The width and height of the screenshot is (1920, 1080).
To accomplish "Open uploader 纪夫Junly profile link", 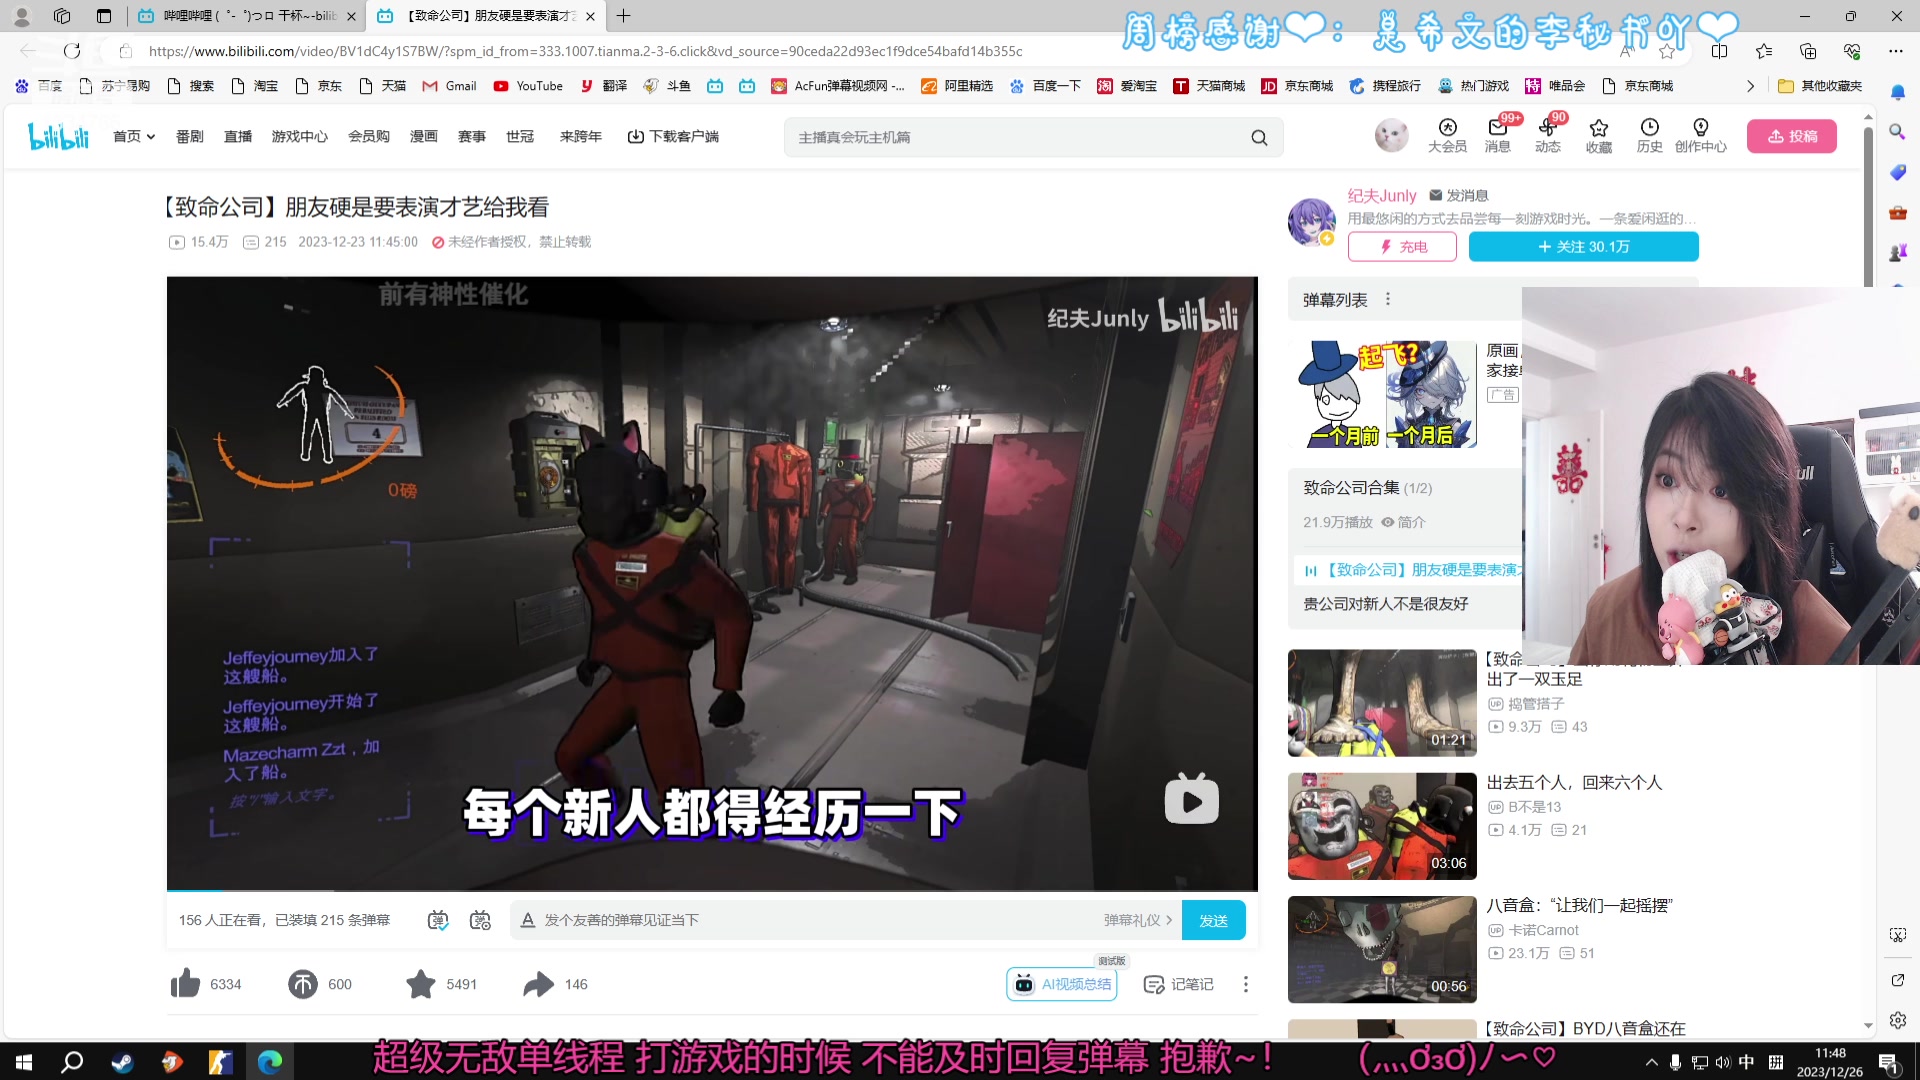I will (1381, 196).
